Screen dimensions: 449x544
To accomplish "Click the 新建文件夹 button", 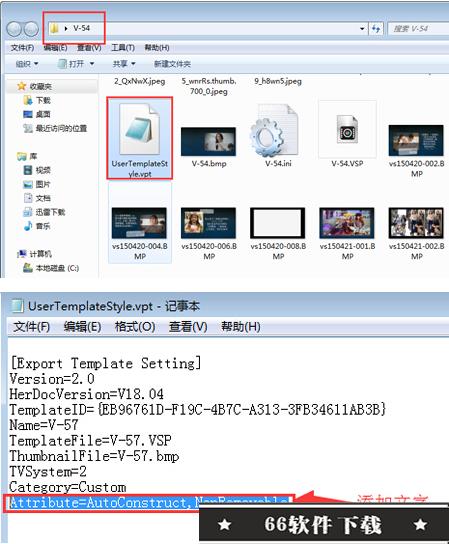I will [x=172, y=64].
